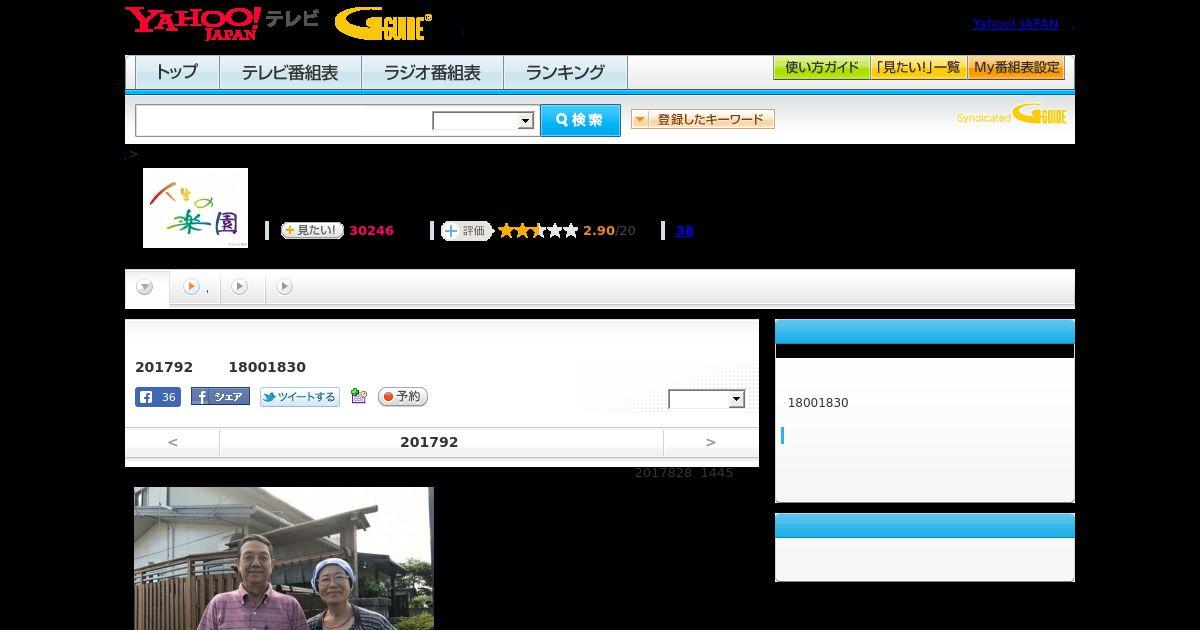Click the Yahoo! Japan TV logo
Viewport: 1200px width, 630px height.
tap(222, 23)
